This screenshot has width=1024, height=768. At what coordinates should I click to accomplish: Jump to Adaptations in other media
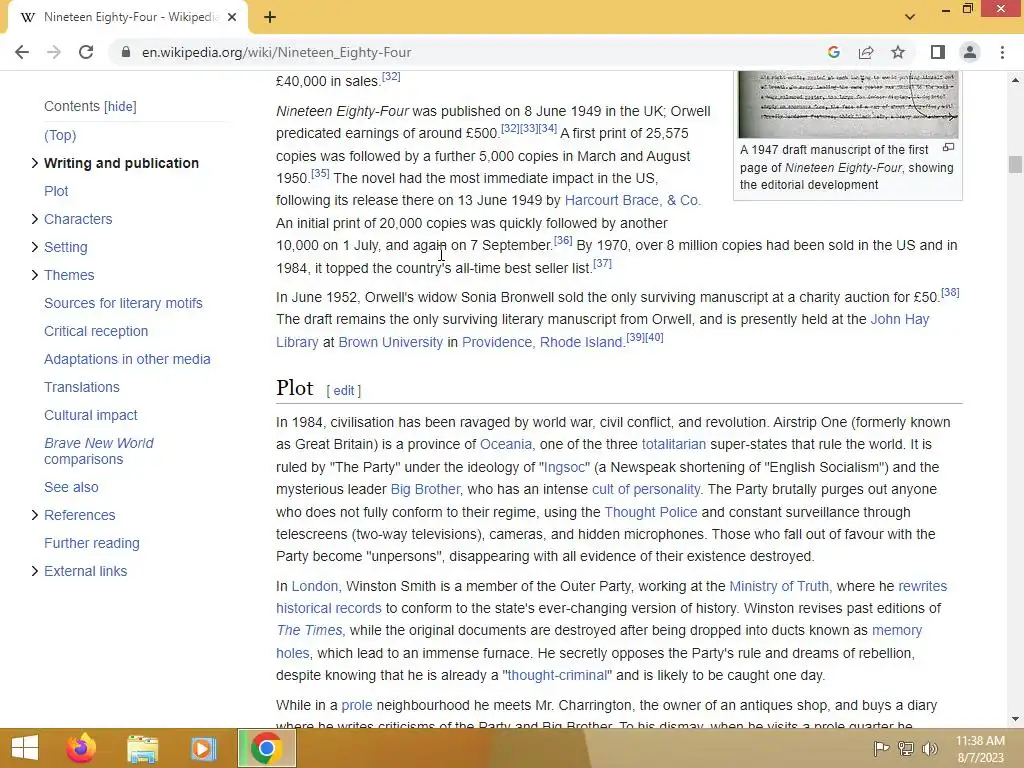coord(127,359)
